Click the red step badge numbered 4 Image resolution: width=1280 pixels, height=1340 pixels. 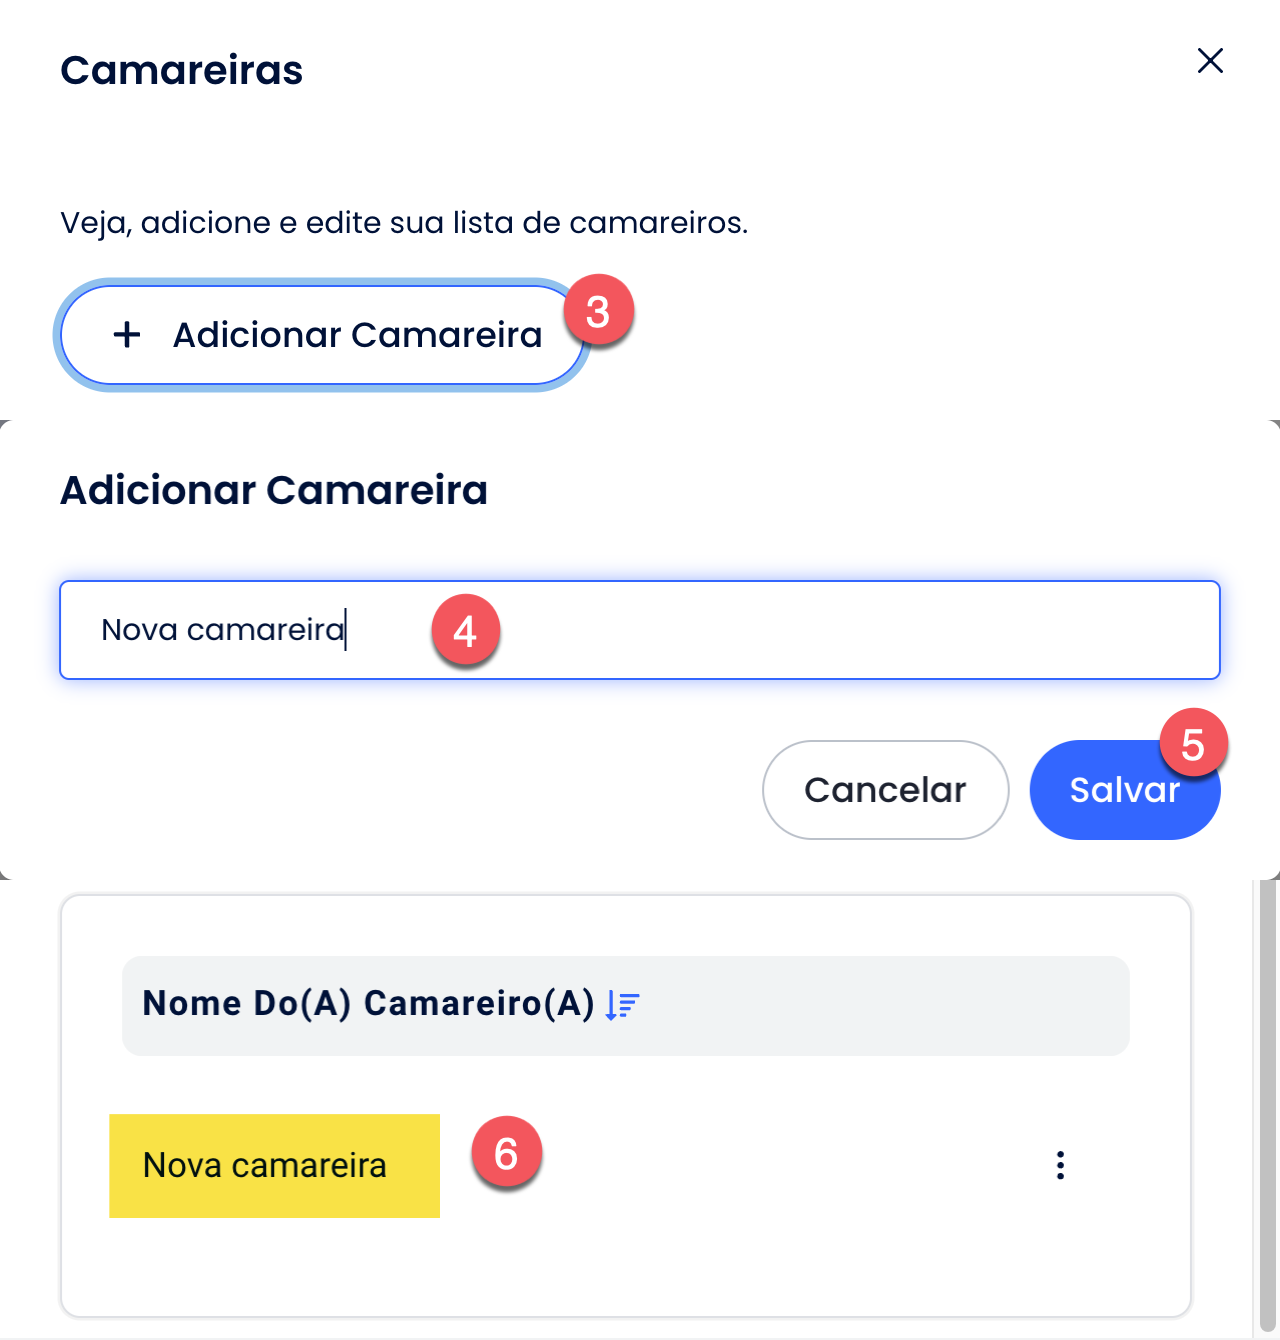tap(465, 630)
